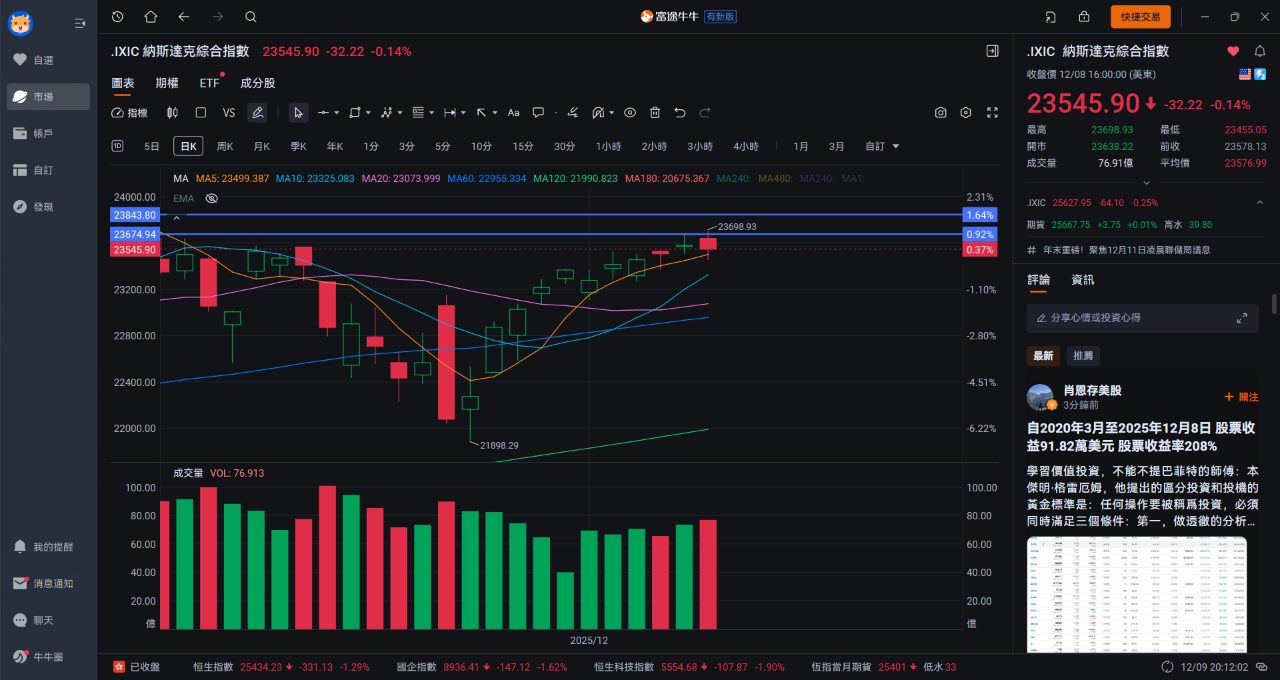Add a comment bubble annotation
Image resolution: width=1280 pixels, height=680 pixels.
pos(538,113)
